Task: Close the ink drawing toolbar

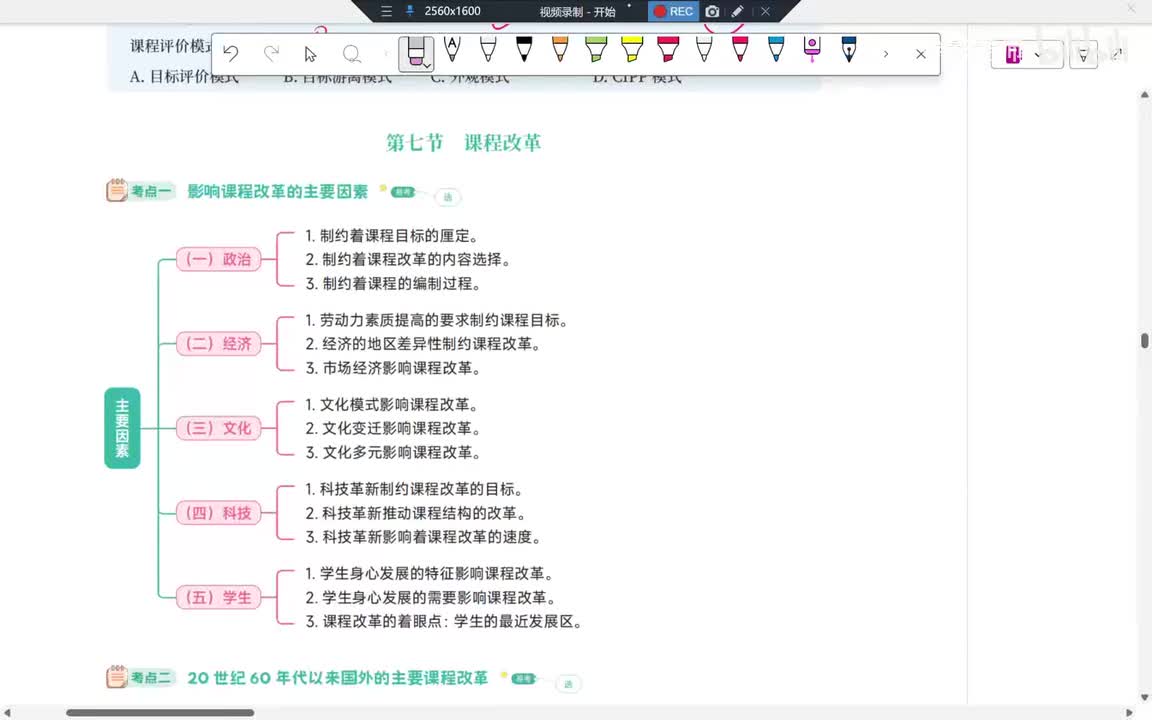Action: [921, 54]
